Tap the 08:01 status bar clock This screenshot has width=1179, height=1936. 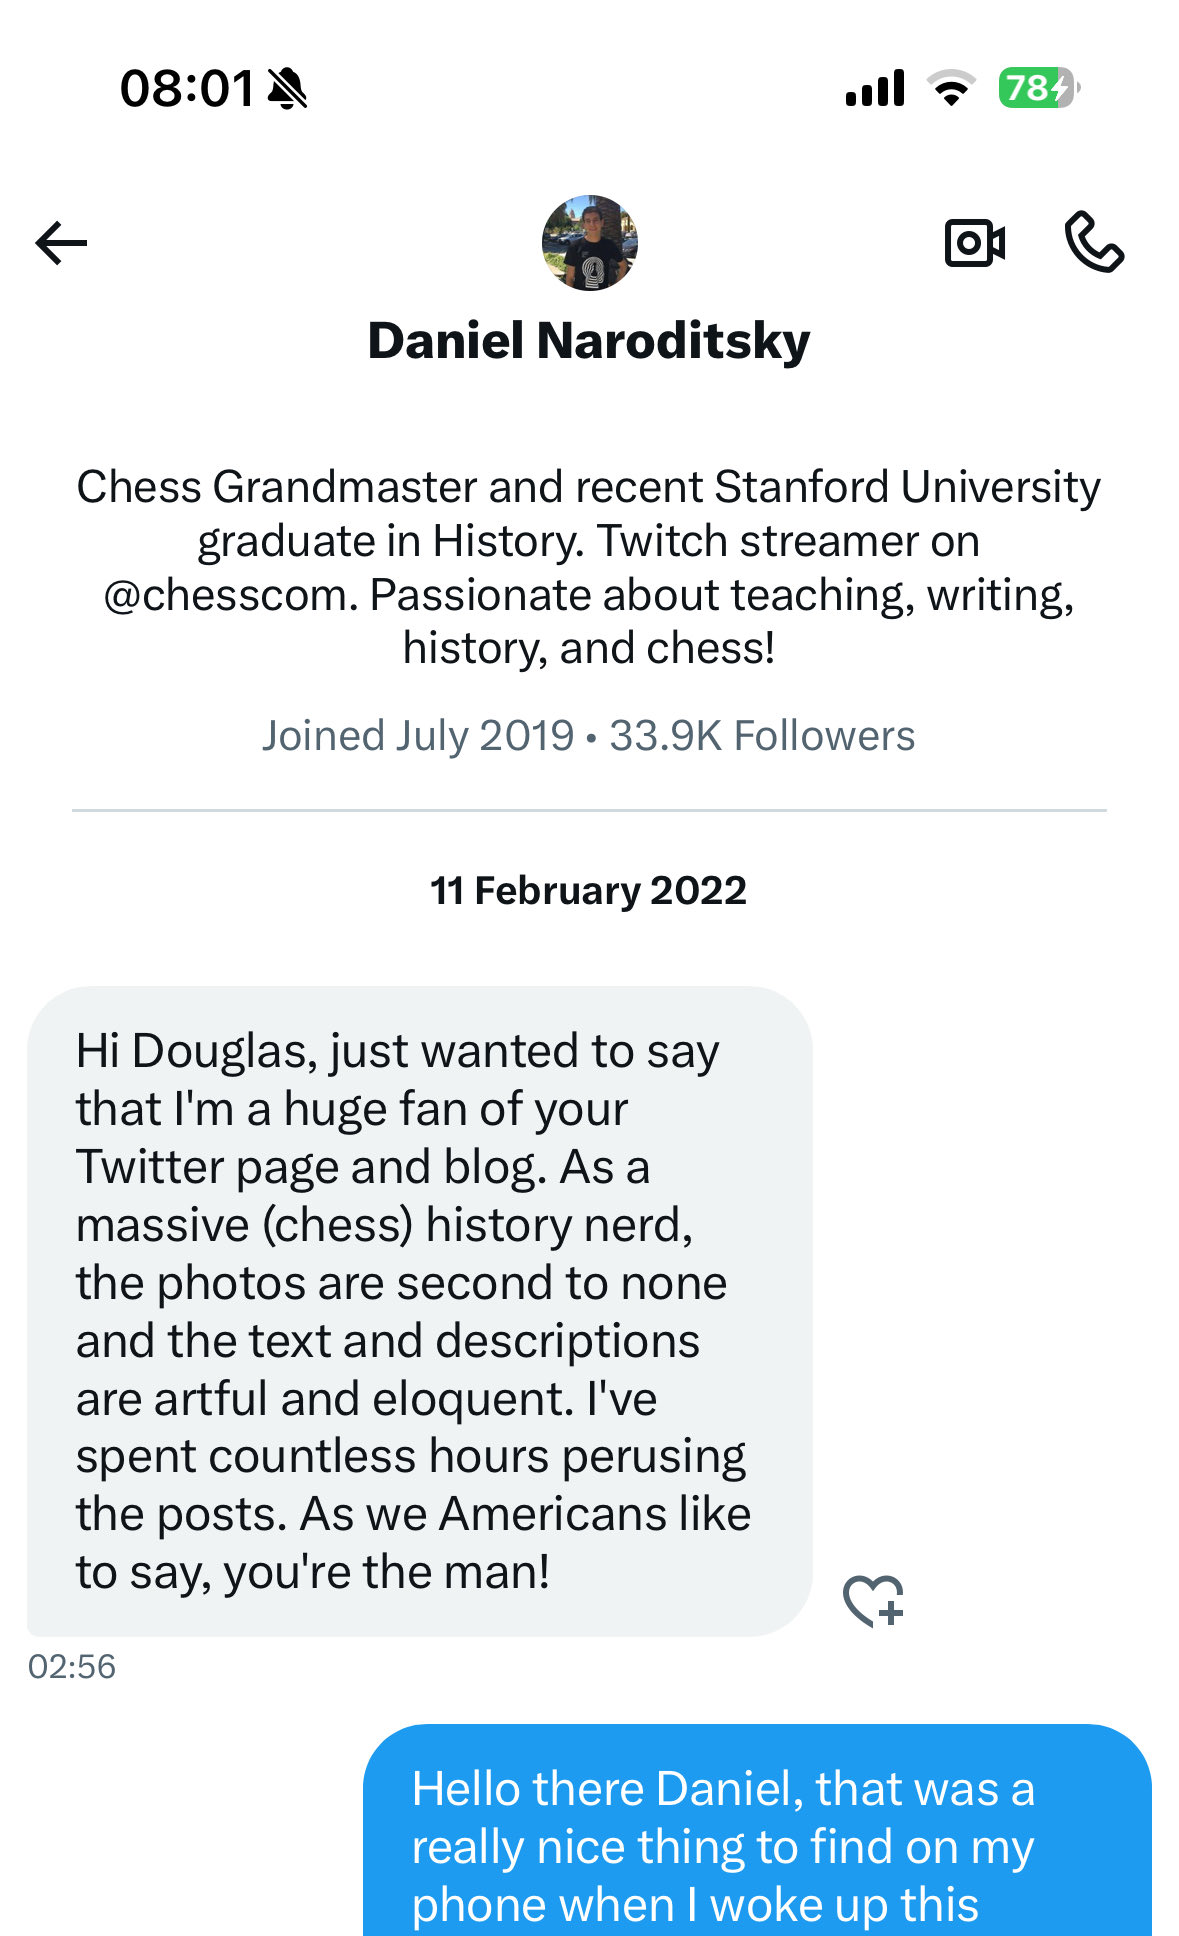point(187,88)
